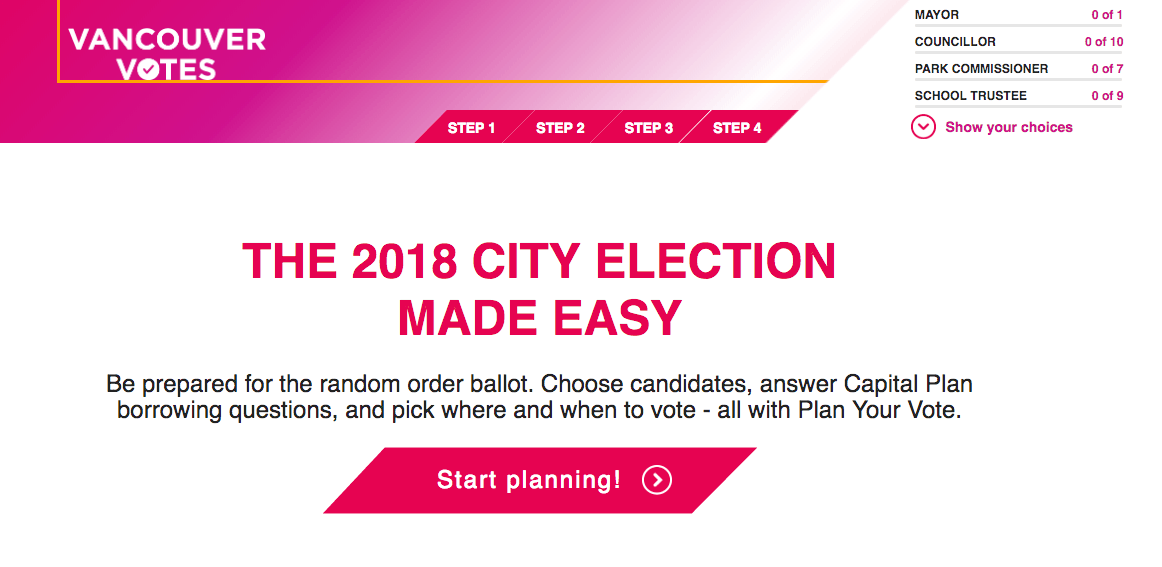Viewport: 1162px width, 567px height.
Task: Click the circled down-chevron beside Show your choices
Action: [x=923, y=127]
